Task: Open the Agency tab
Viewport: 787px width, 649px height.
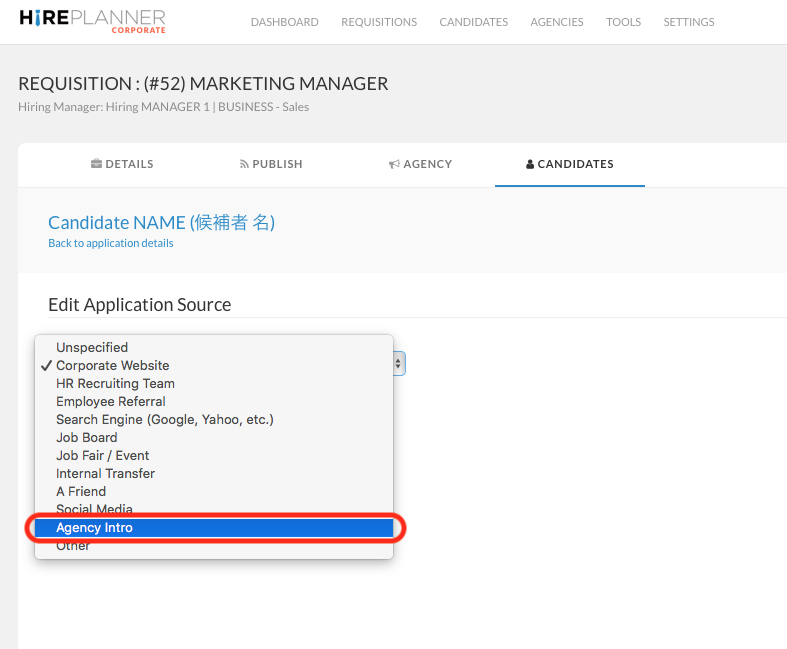Action: pyautogui.click(x=420, y=164)
